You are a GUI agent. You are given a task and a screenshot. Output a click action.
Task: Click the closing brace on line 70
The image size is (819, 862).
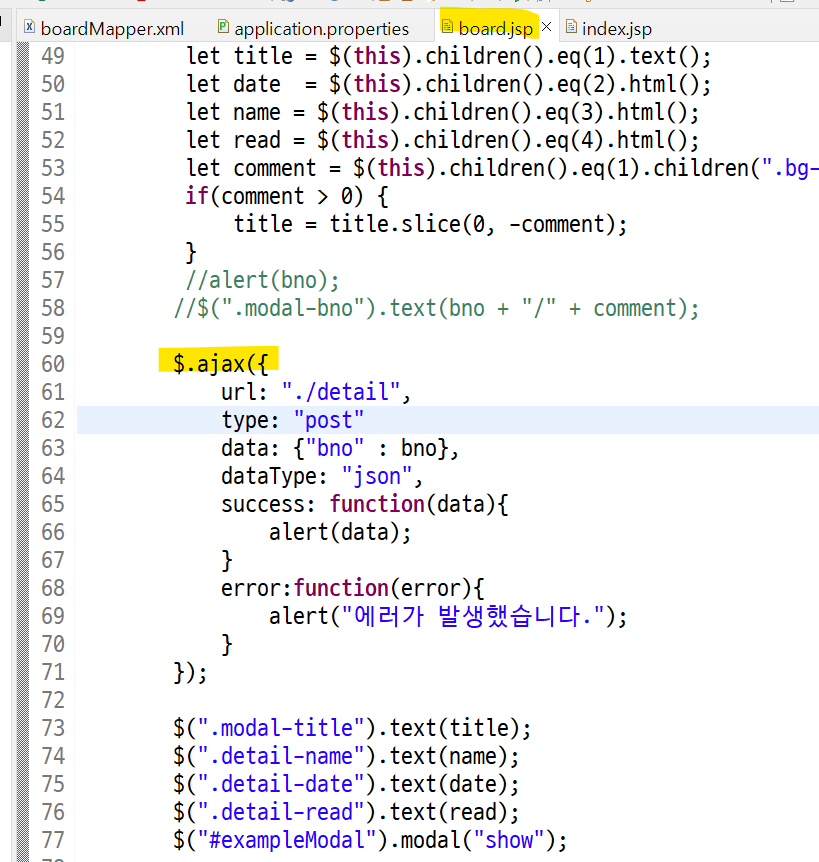click(x=226, y=644)
